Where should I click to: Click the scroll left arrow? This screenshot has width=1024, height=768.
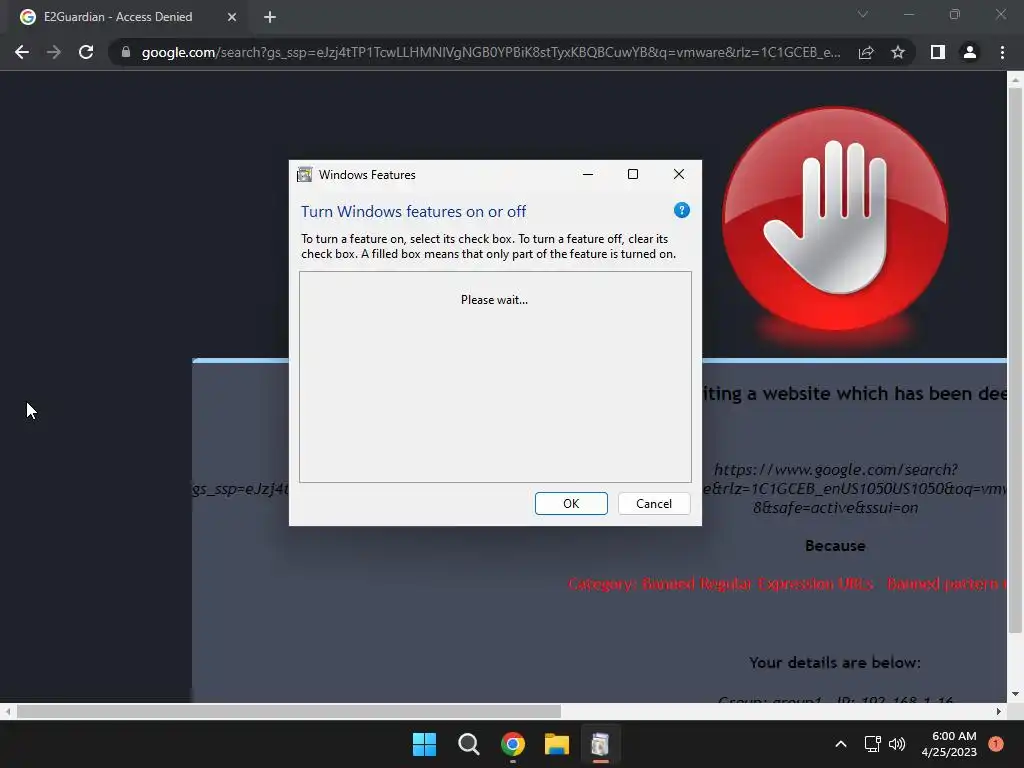click(x=8, y=711)
